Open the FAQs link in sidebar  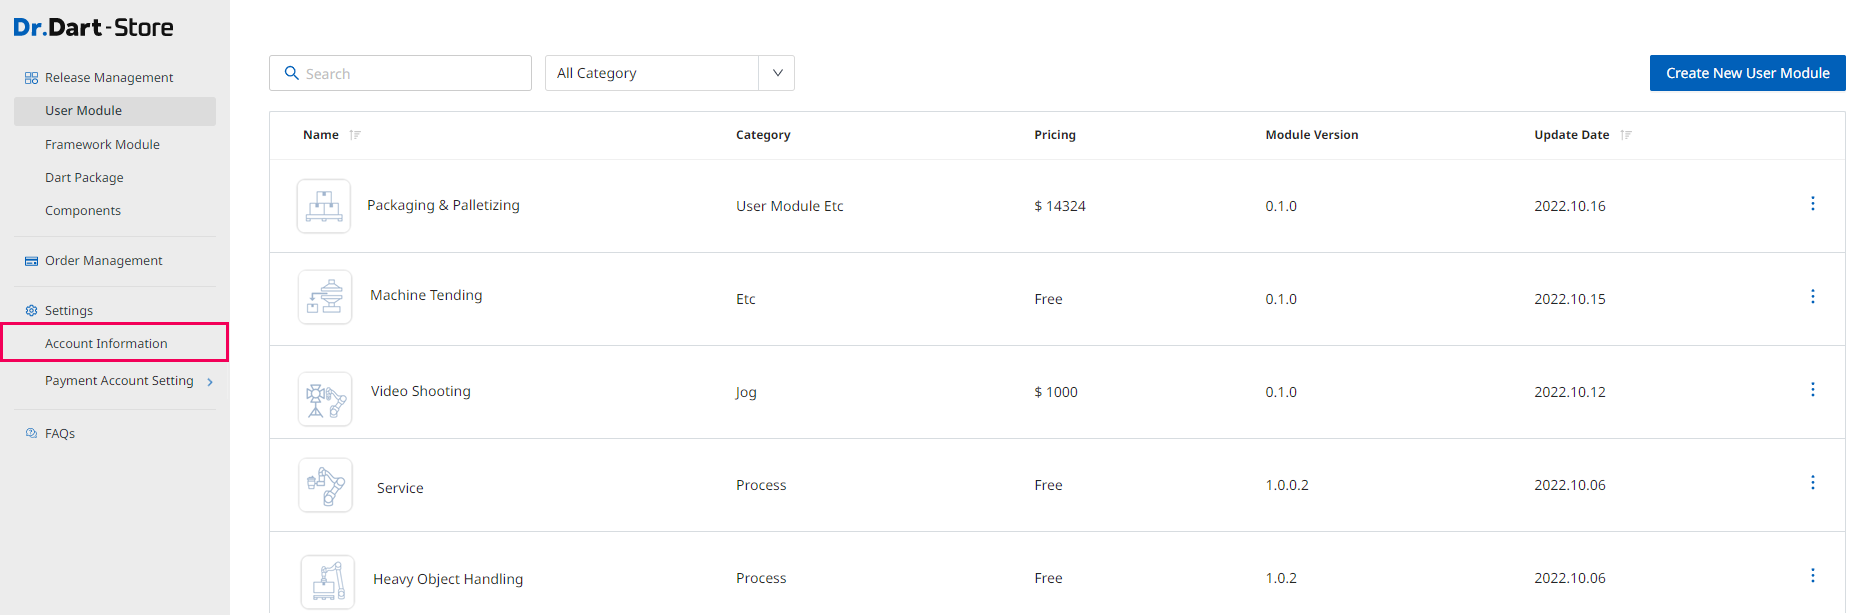pos(59,434)
